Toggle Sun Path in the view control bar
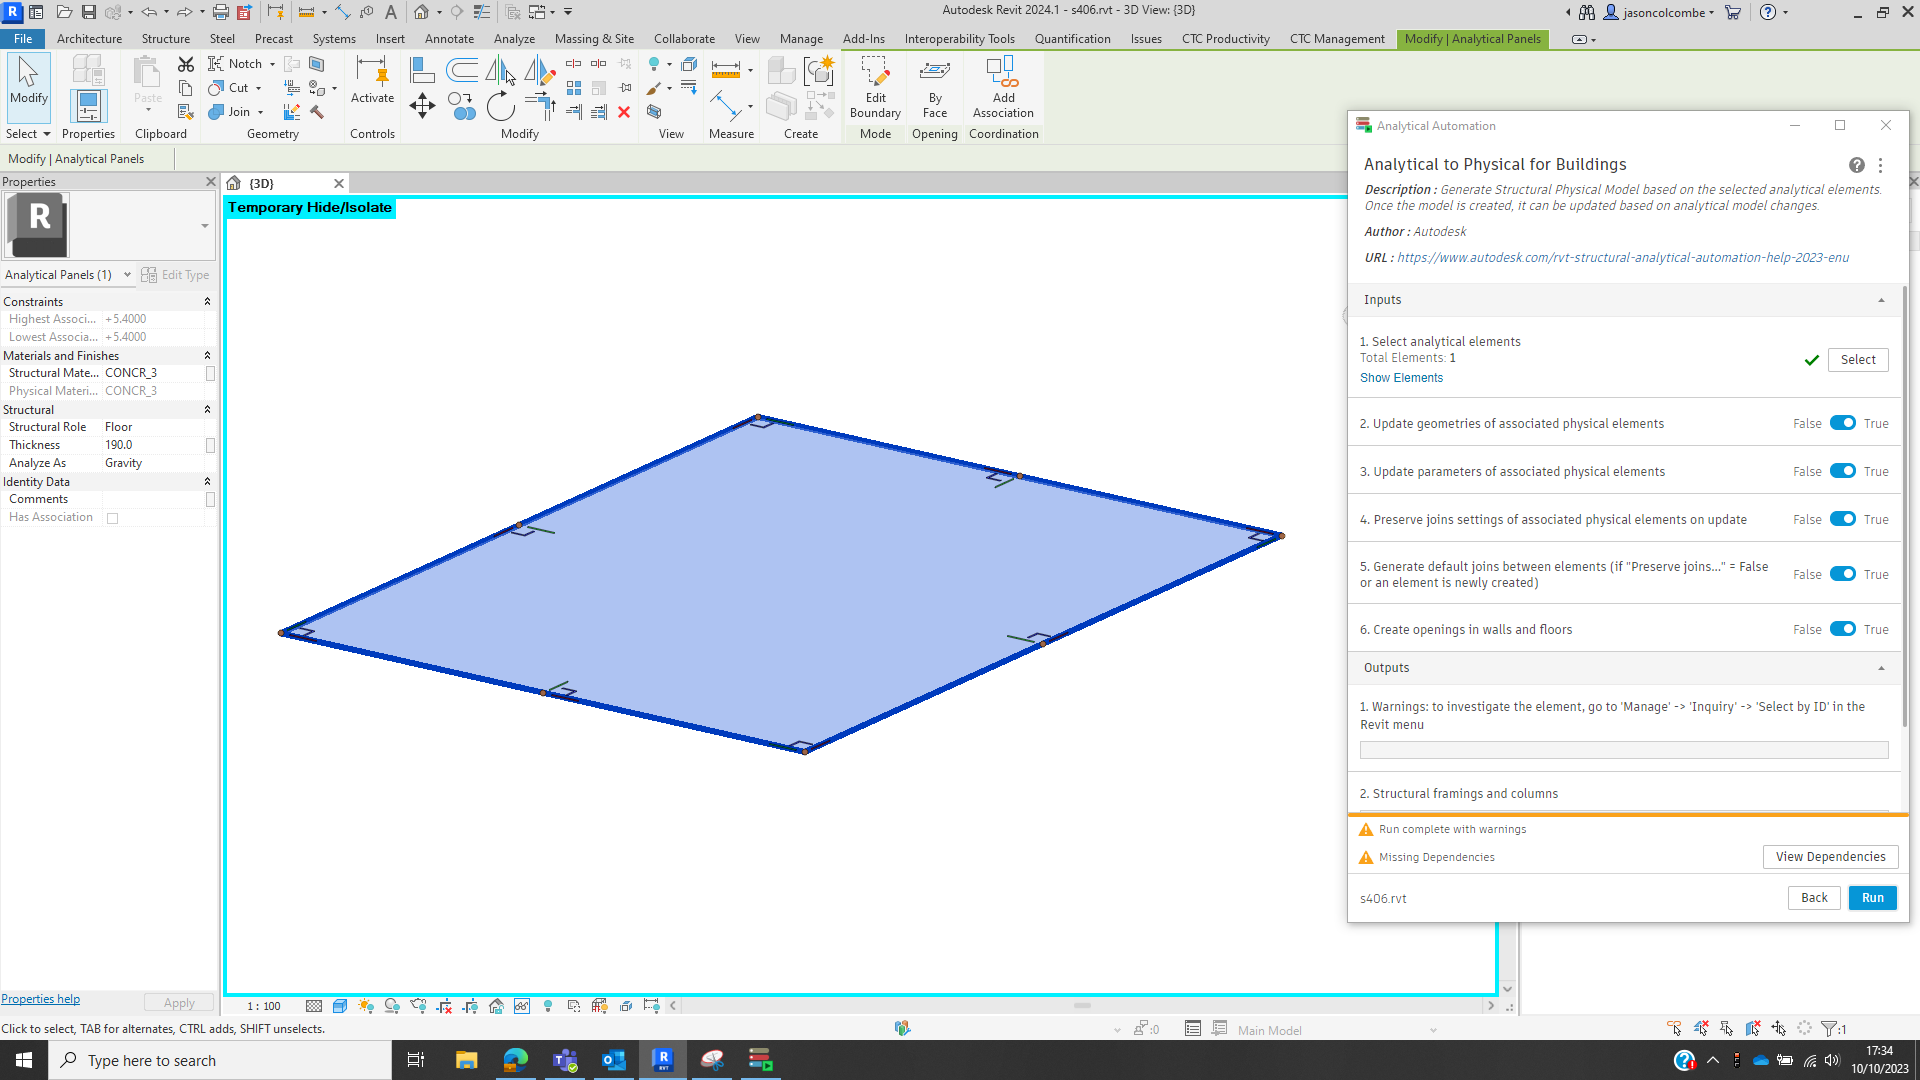This screenshot has height=1080, width=1920. click(366, 1006)
